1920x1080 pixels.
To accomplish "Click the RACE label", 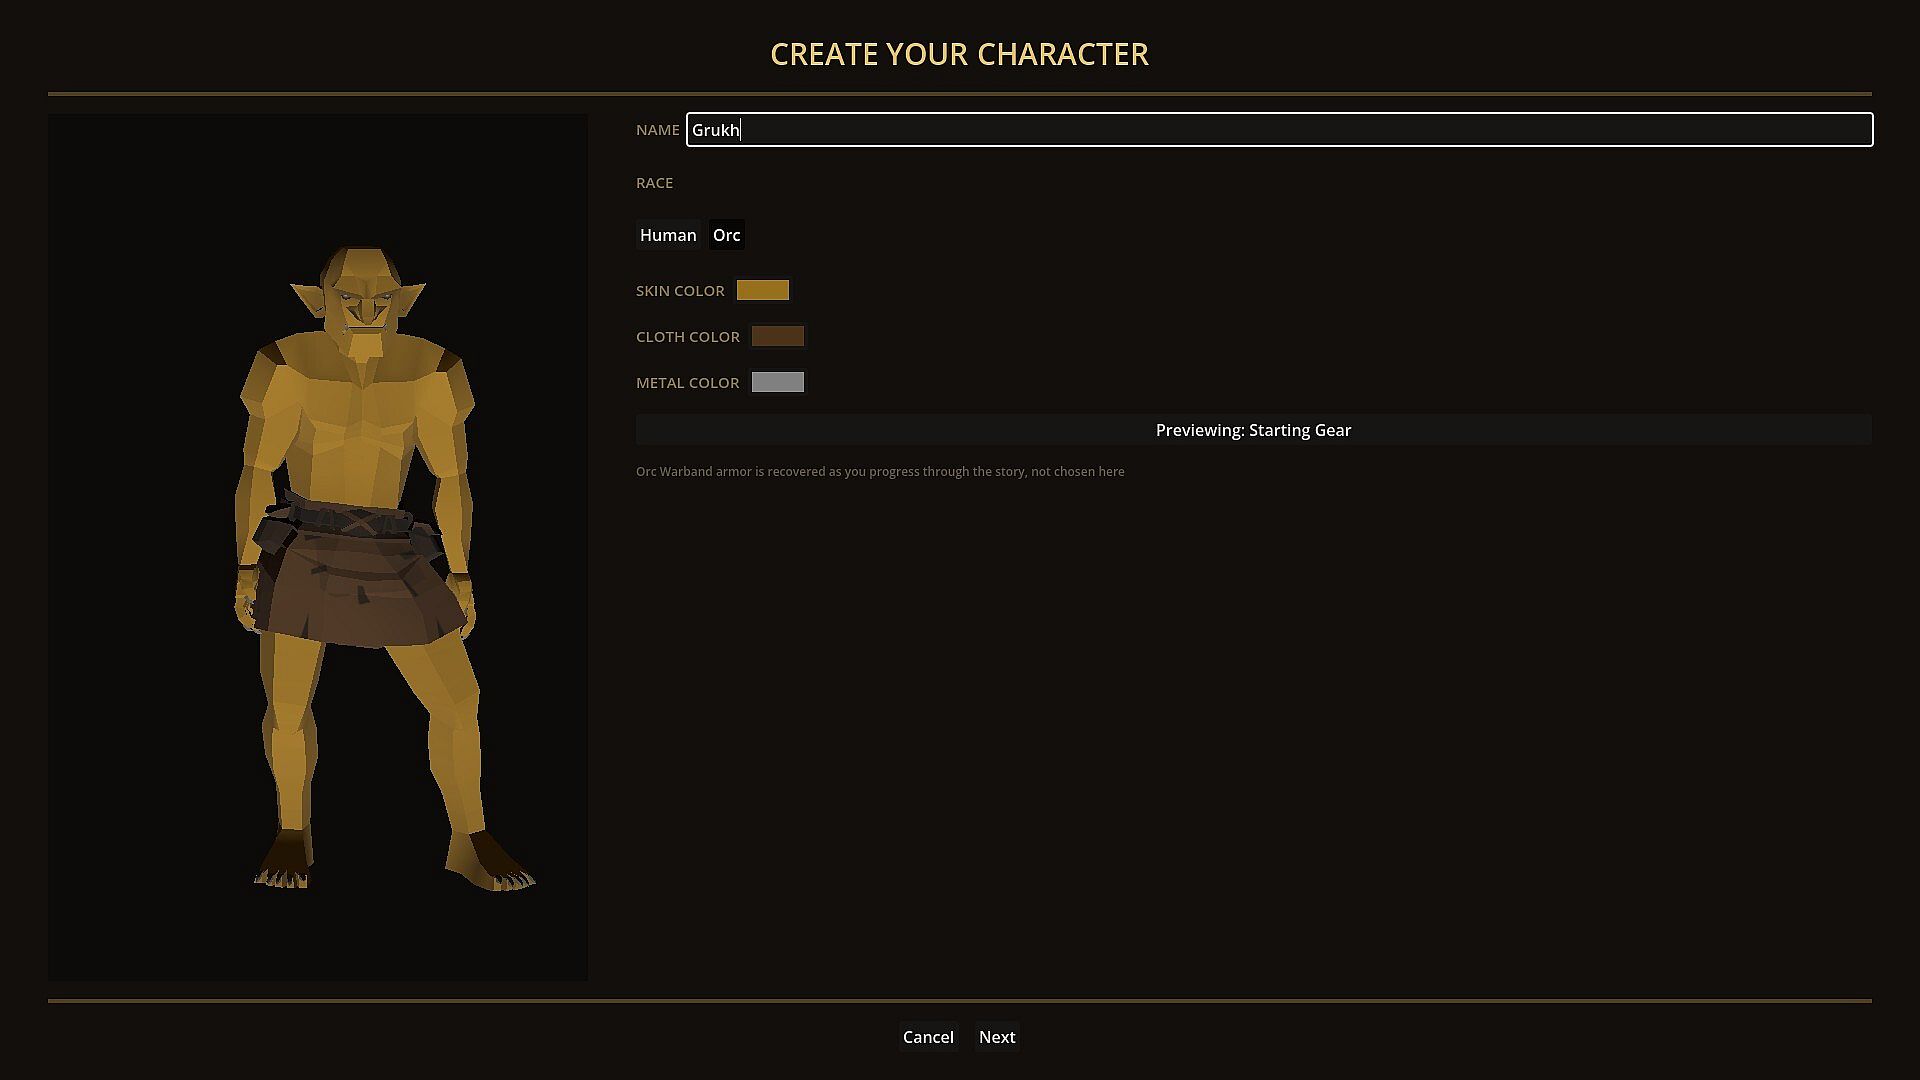I will (x=654, y=183).
